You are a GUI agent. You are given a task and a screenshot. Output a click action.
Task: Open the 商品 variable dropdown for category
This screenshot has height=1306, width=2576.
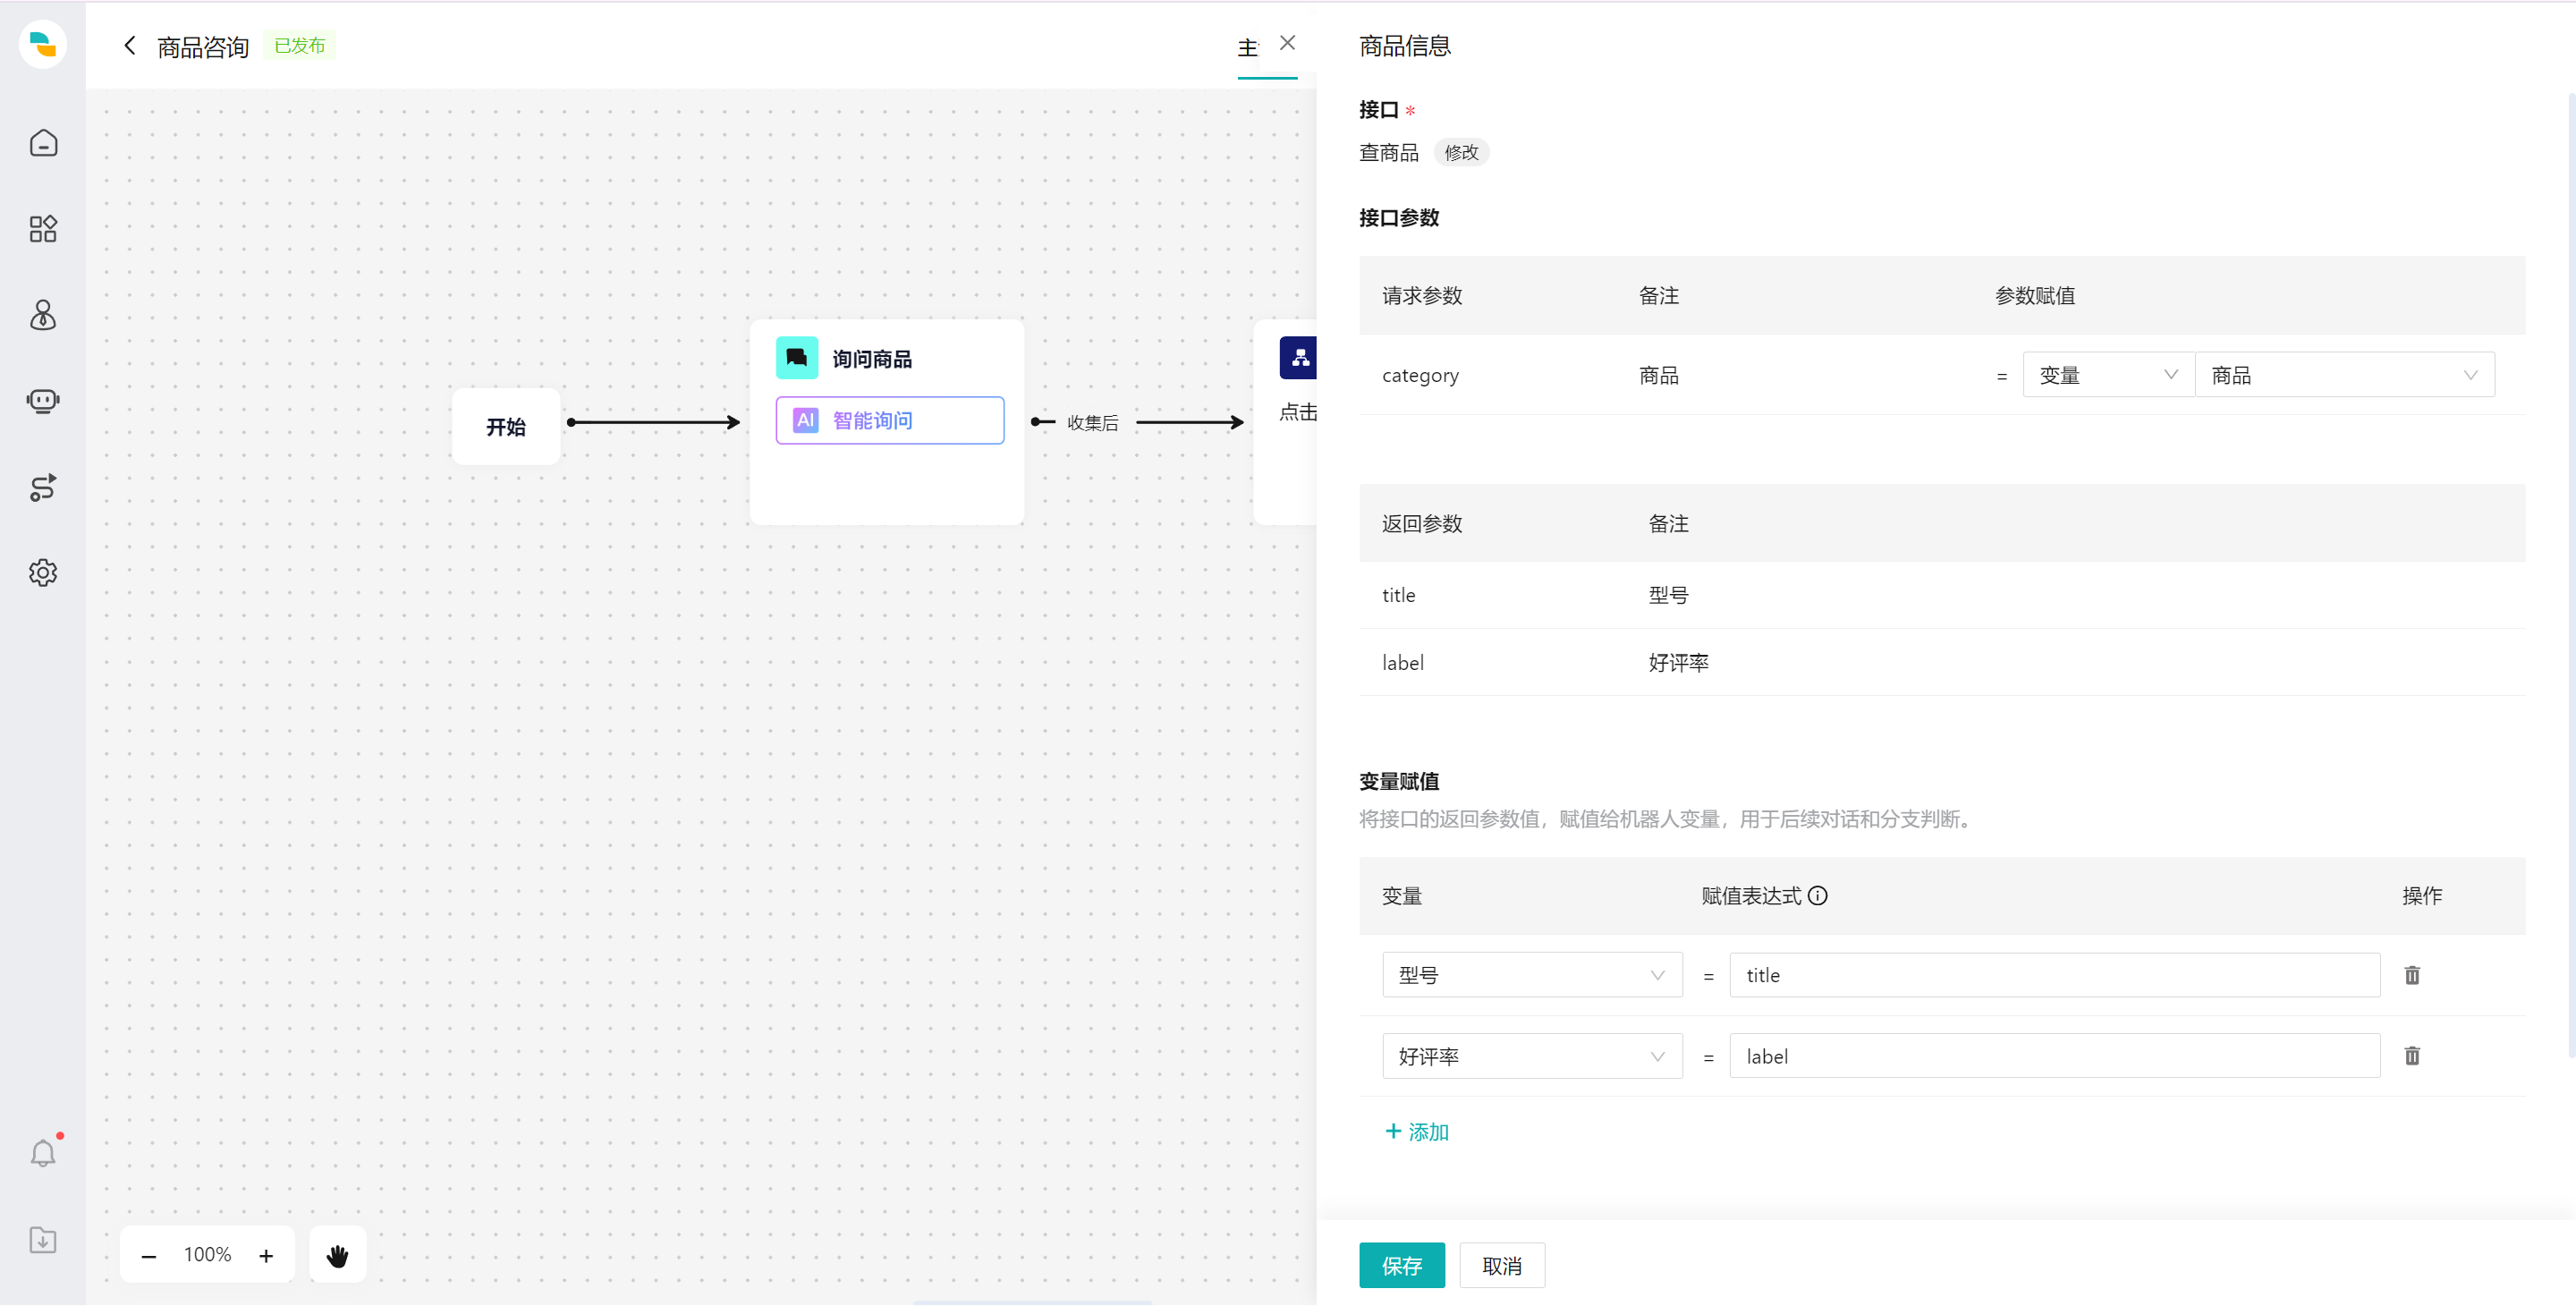[x=2345, y=375]
